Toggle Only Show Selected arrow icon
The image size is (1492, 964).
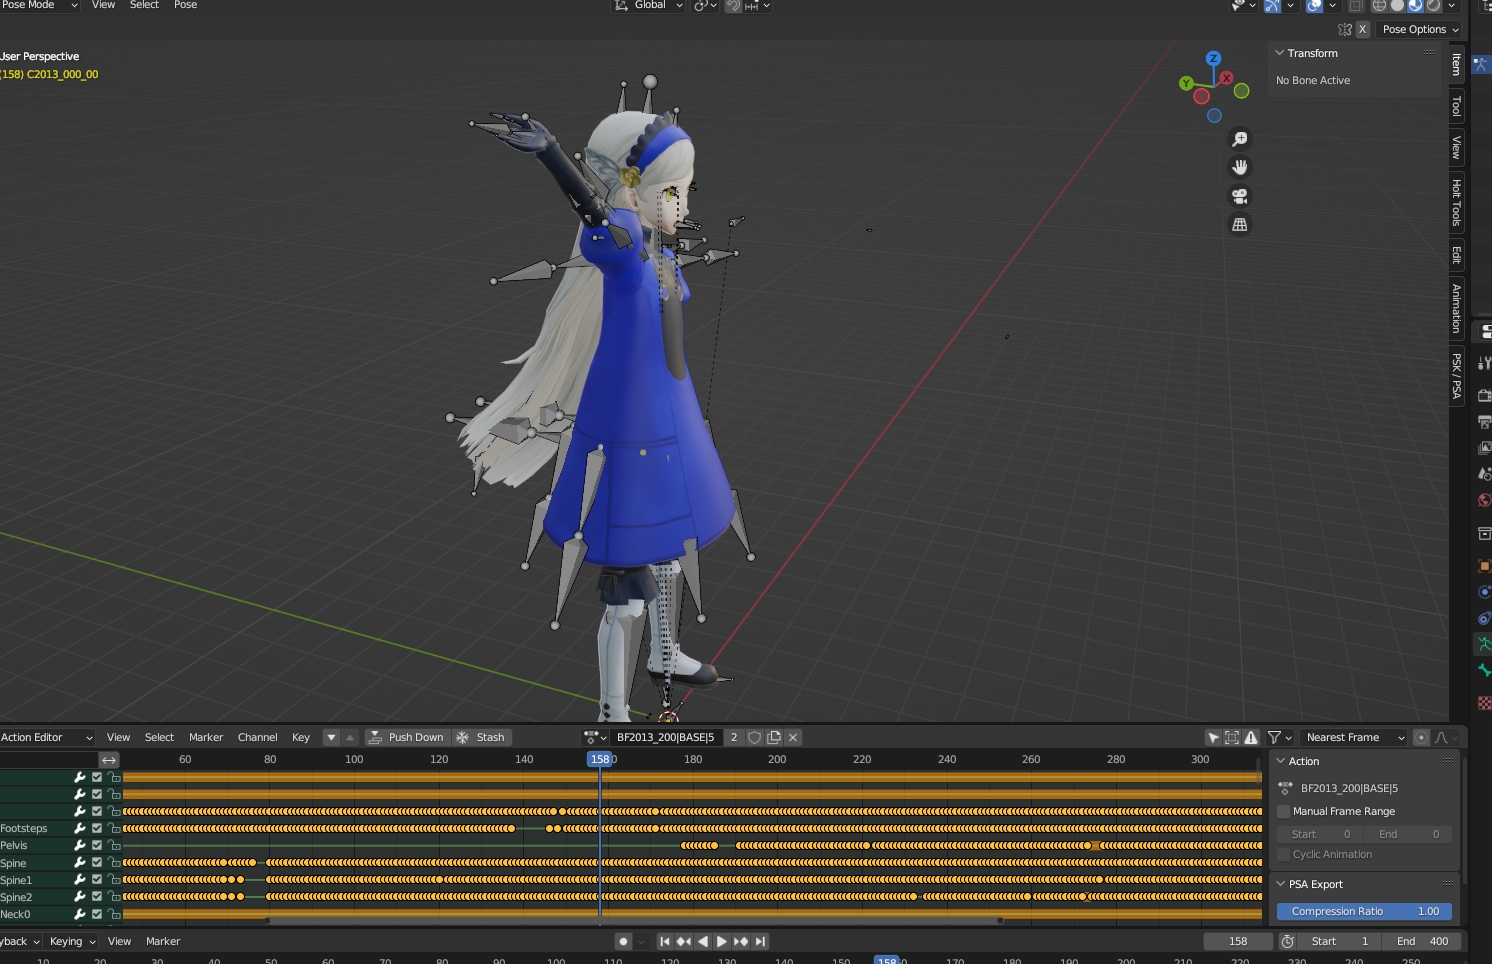[1213, 737]
